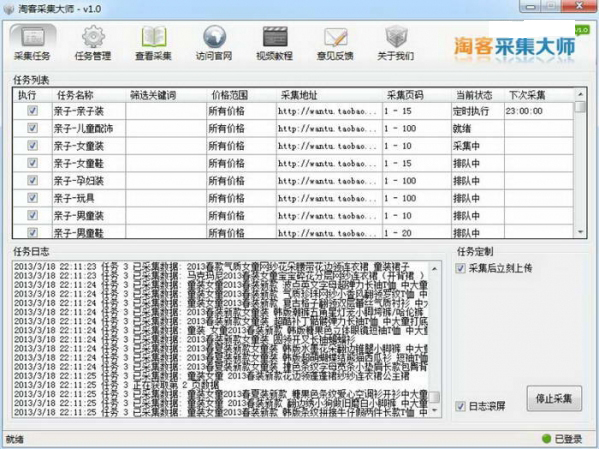Click the app icon in title bar
Screen dimensions: 599x449
(x=8, y=8)
